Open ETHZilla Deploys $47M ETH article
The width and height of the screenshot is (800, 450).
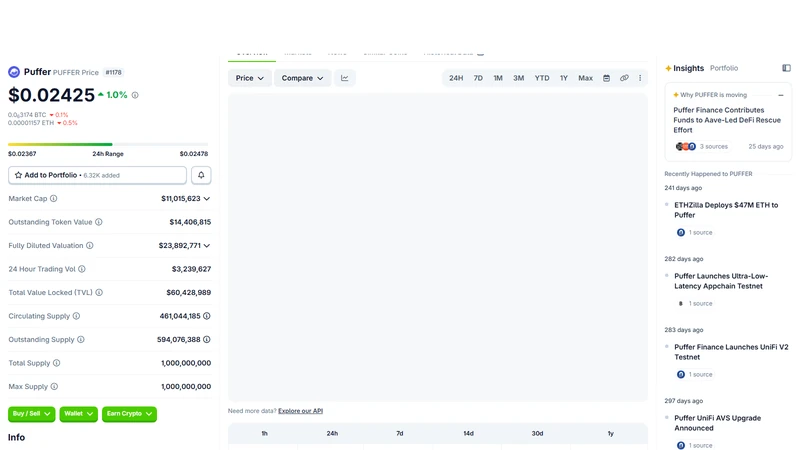pyautogui.click(x=726, y=210)
